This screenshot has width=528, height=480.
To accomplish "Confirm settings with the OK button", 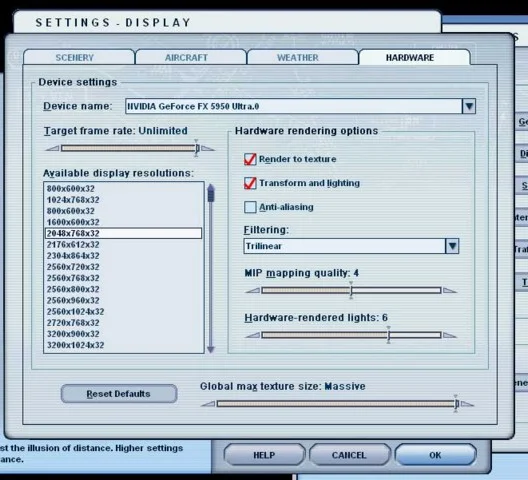I will [435, 455].
